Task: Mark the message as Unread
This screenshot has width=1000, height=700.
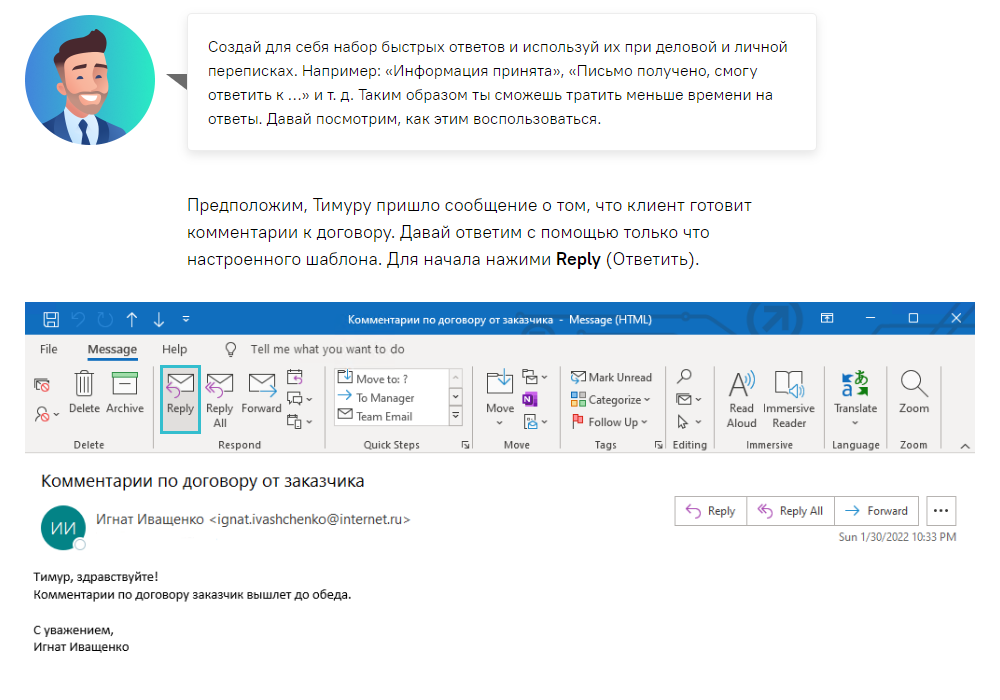Action: tap(611, 377)
